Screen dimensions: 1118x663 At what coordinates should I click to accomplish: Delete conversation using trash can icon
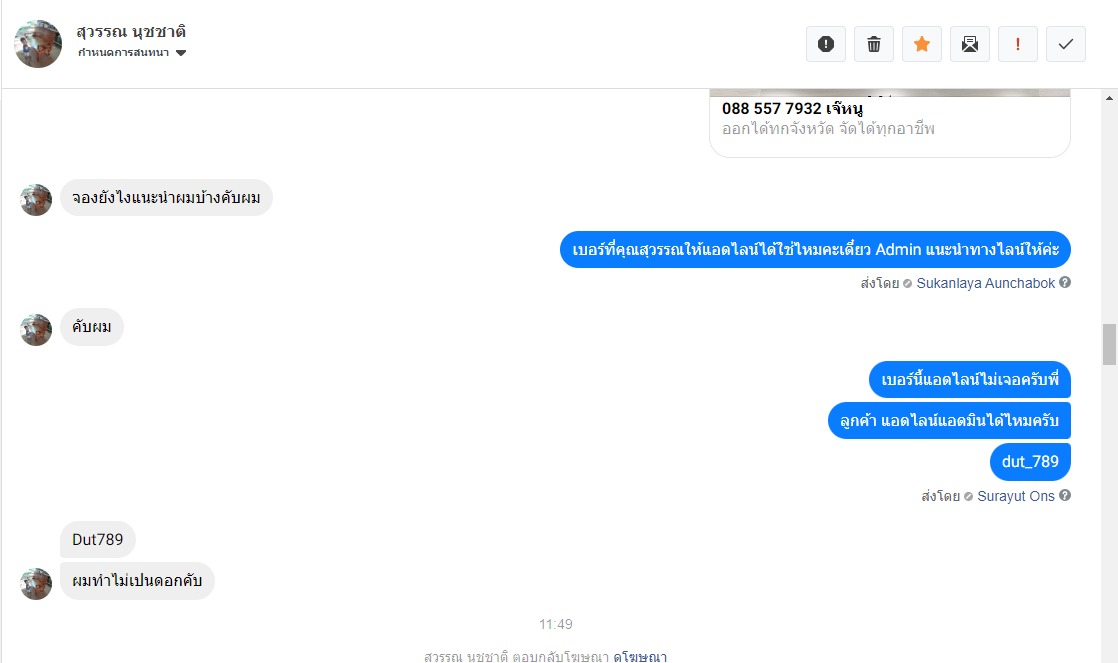coord(873,44)
